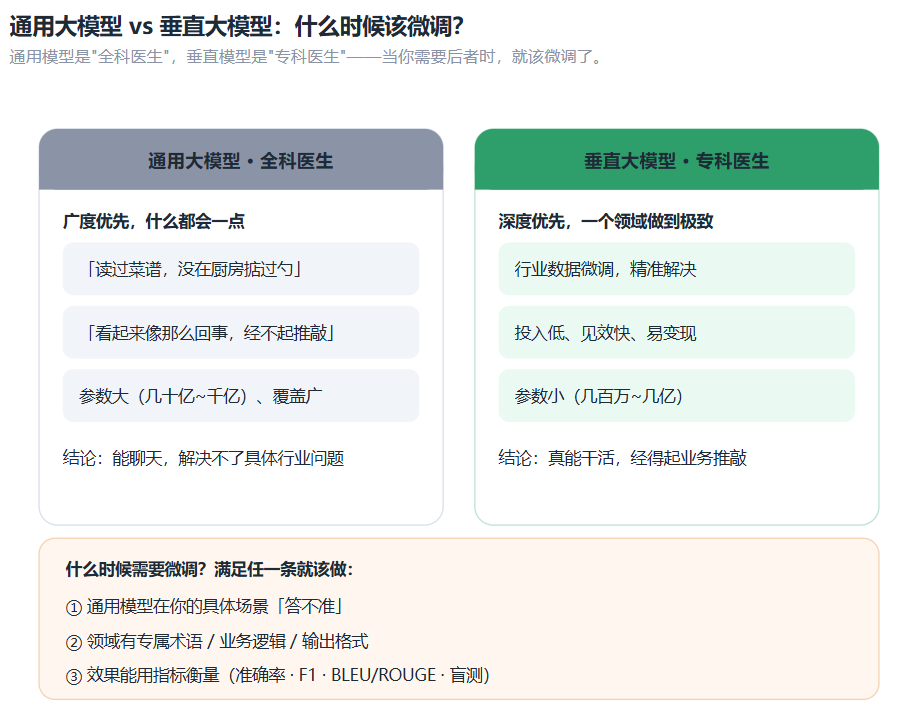Select the box "参数大（几十亿~千亿）、覆盖广"

click(241, 396)
